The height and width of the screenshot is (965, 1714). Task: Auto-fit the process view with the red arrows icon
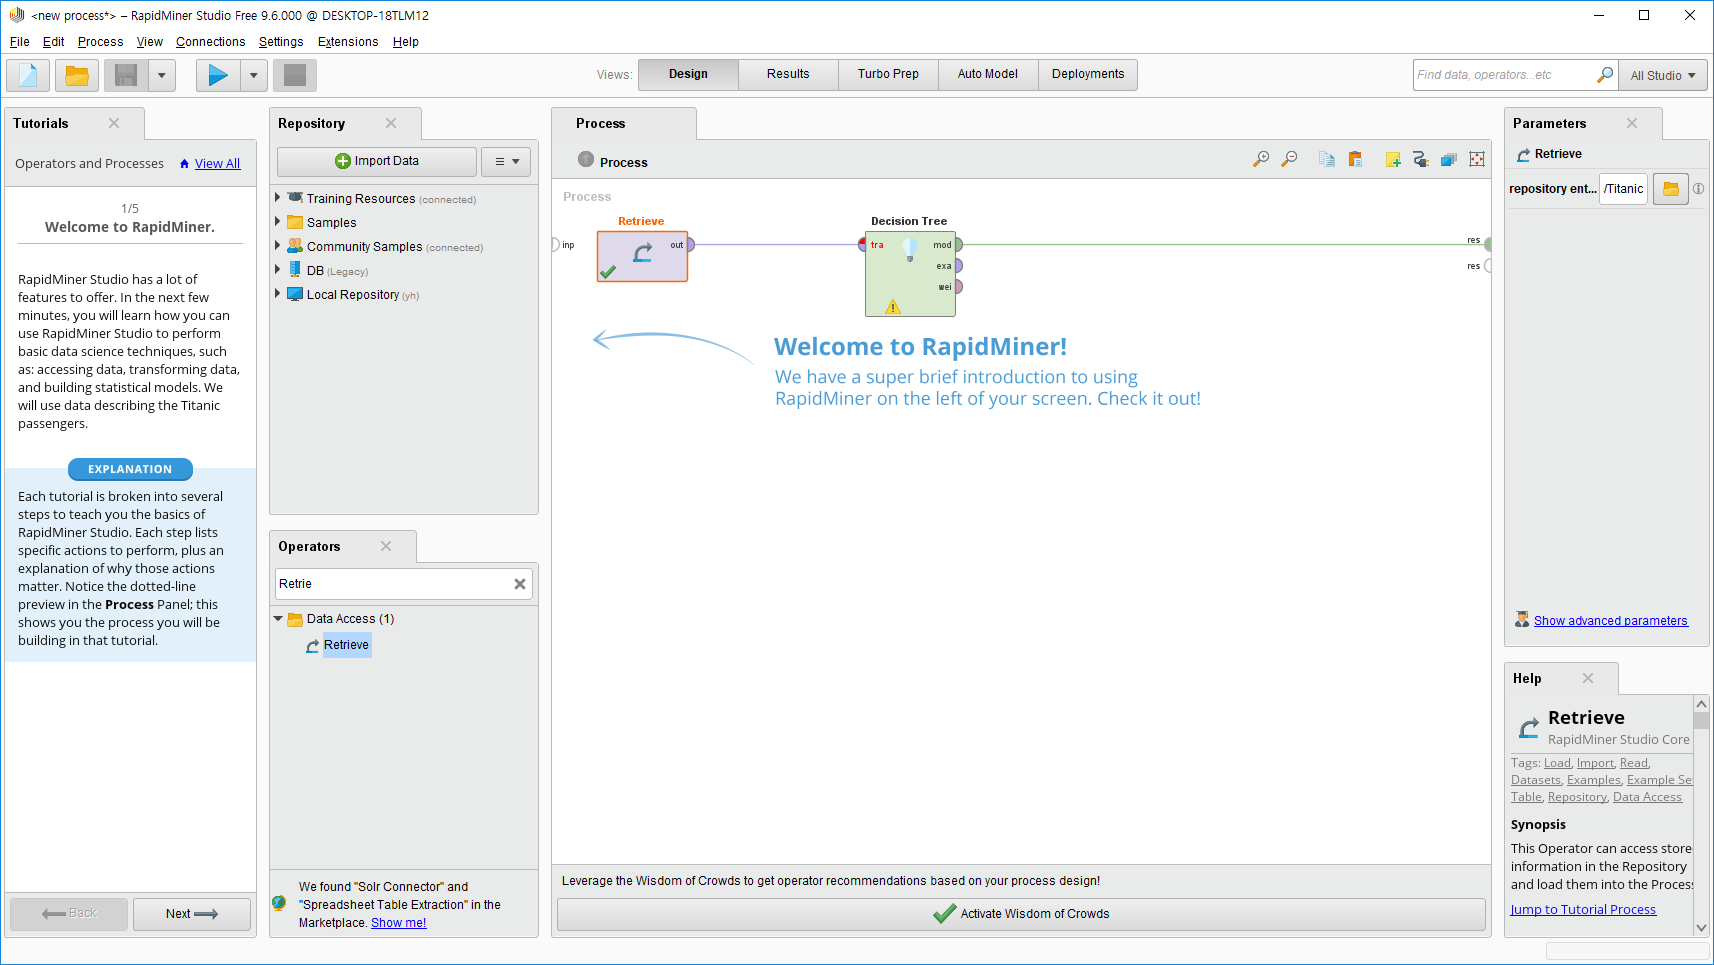point(1477,159)
